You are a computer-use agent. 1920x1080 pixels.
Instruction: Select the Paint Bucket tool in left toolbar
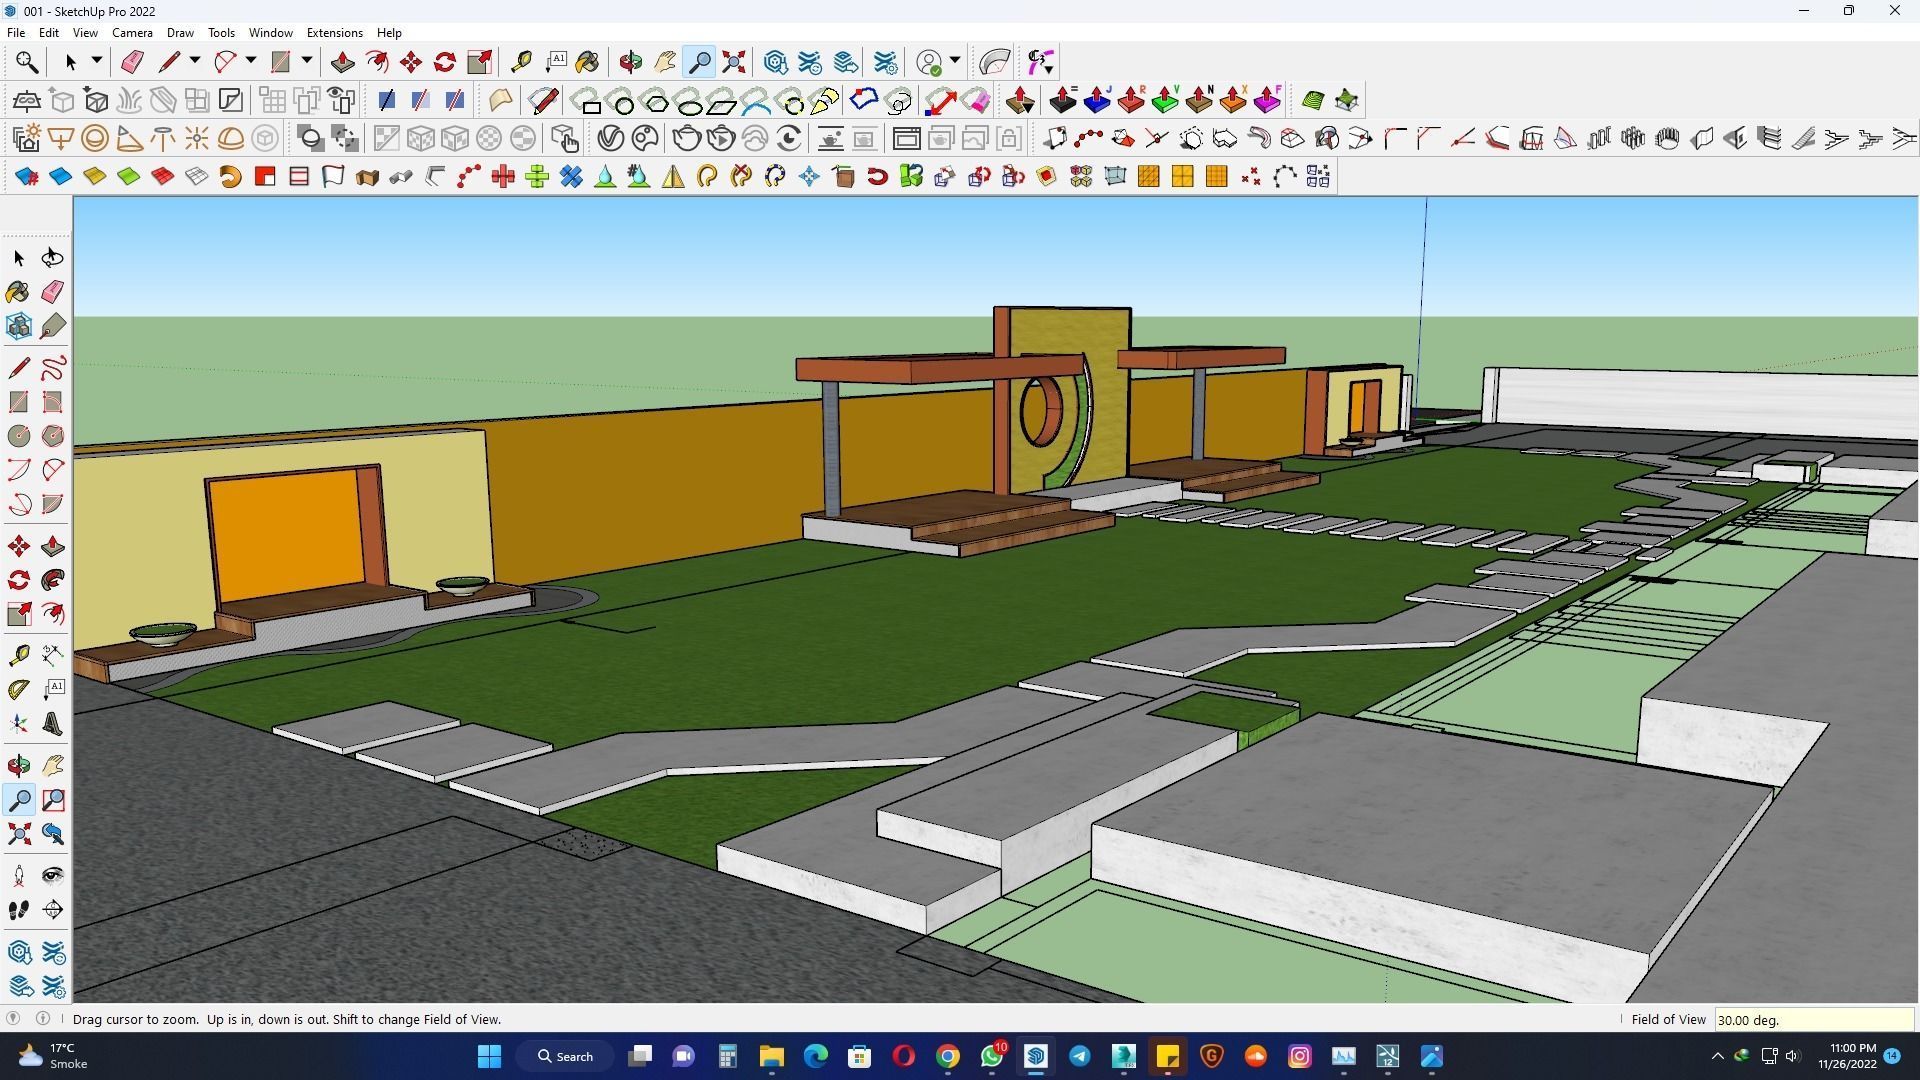pyautogui.click(x=18, y=291)
